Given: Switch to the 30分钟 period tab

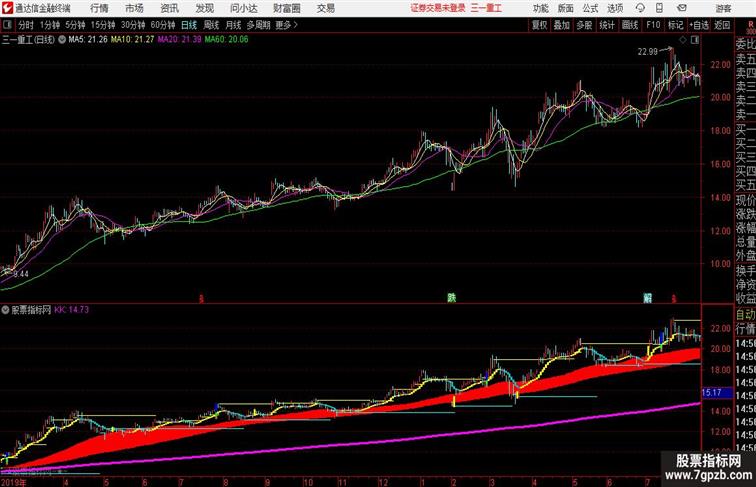Looking at the screenshot, I should [x=133, y=25].
